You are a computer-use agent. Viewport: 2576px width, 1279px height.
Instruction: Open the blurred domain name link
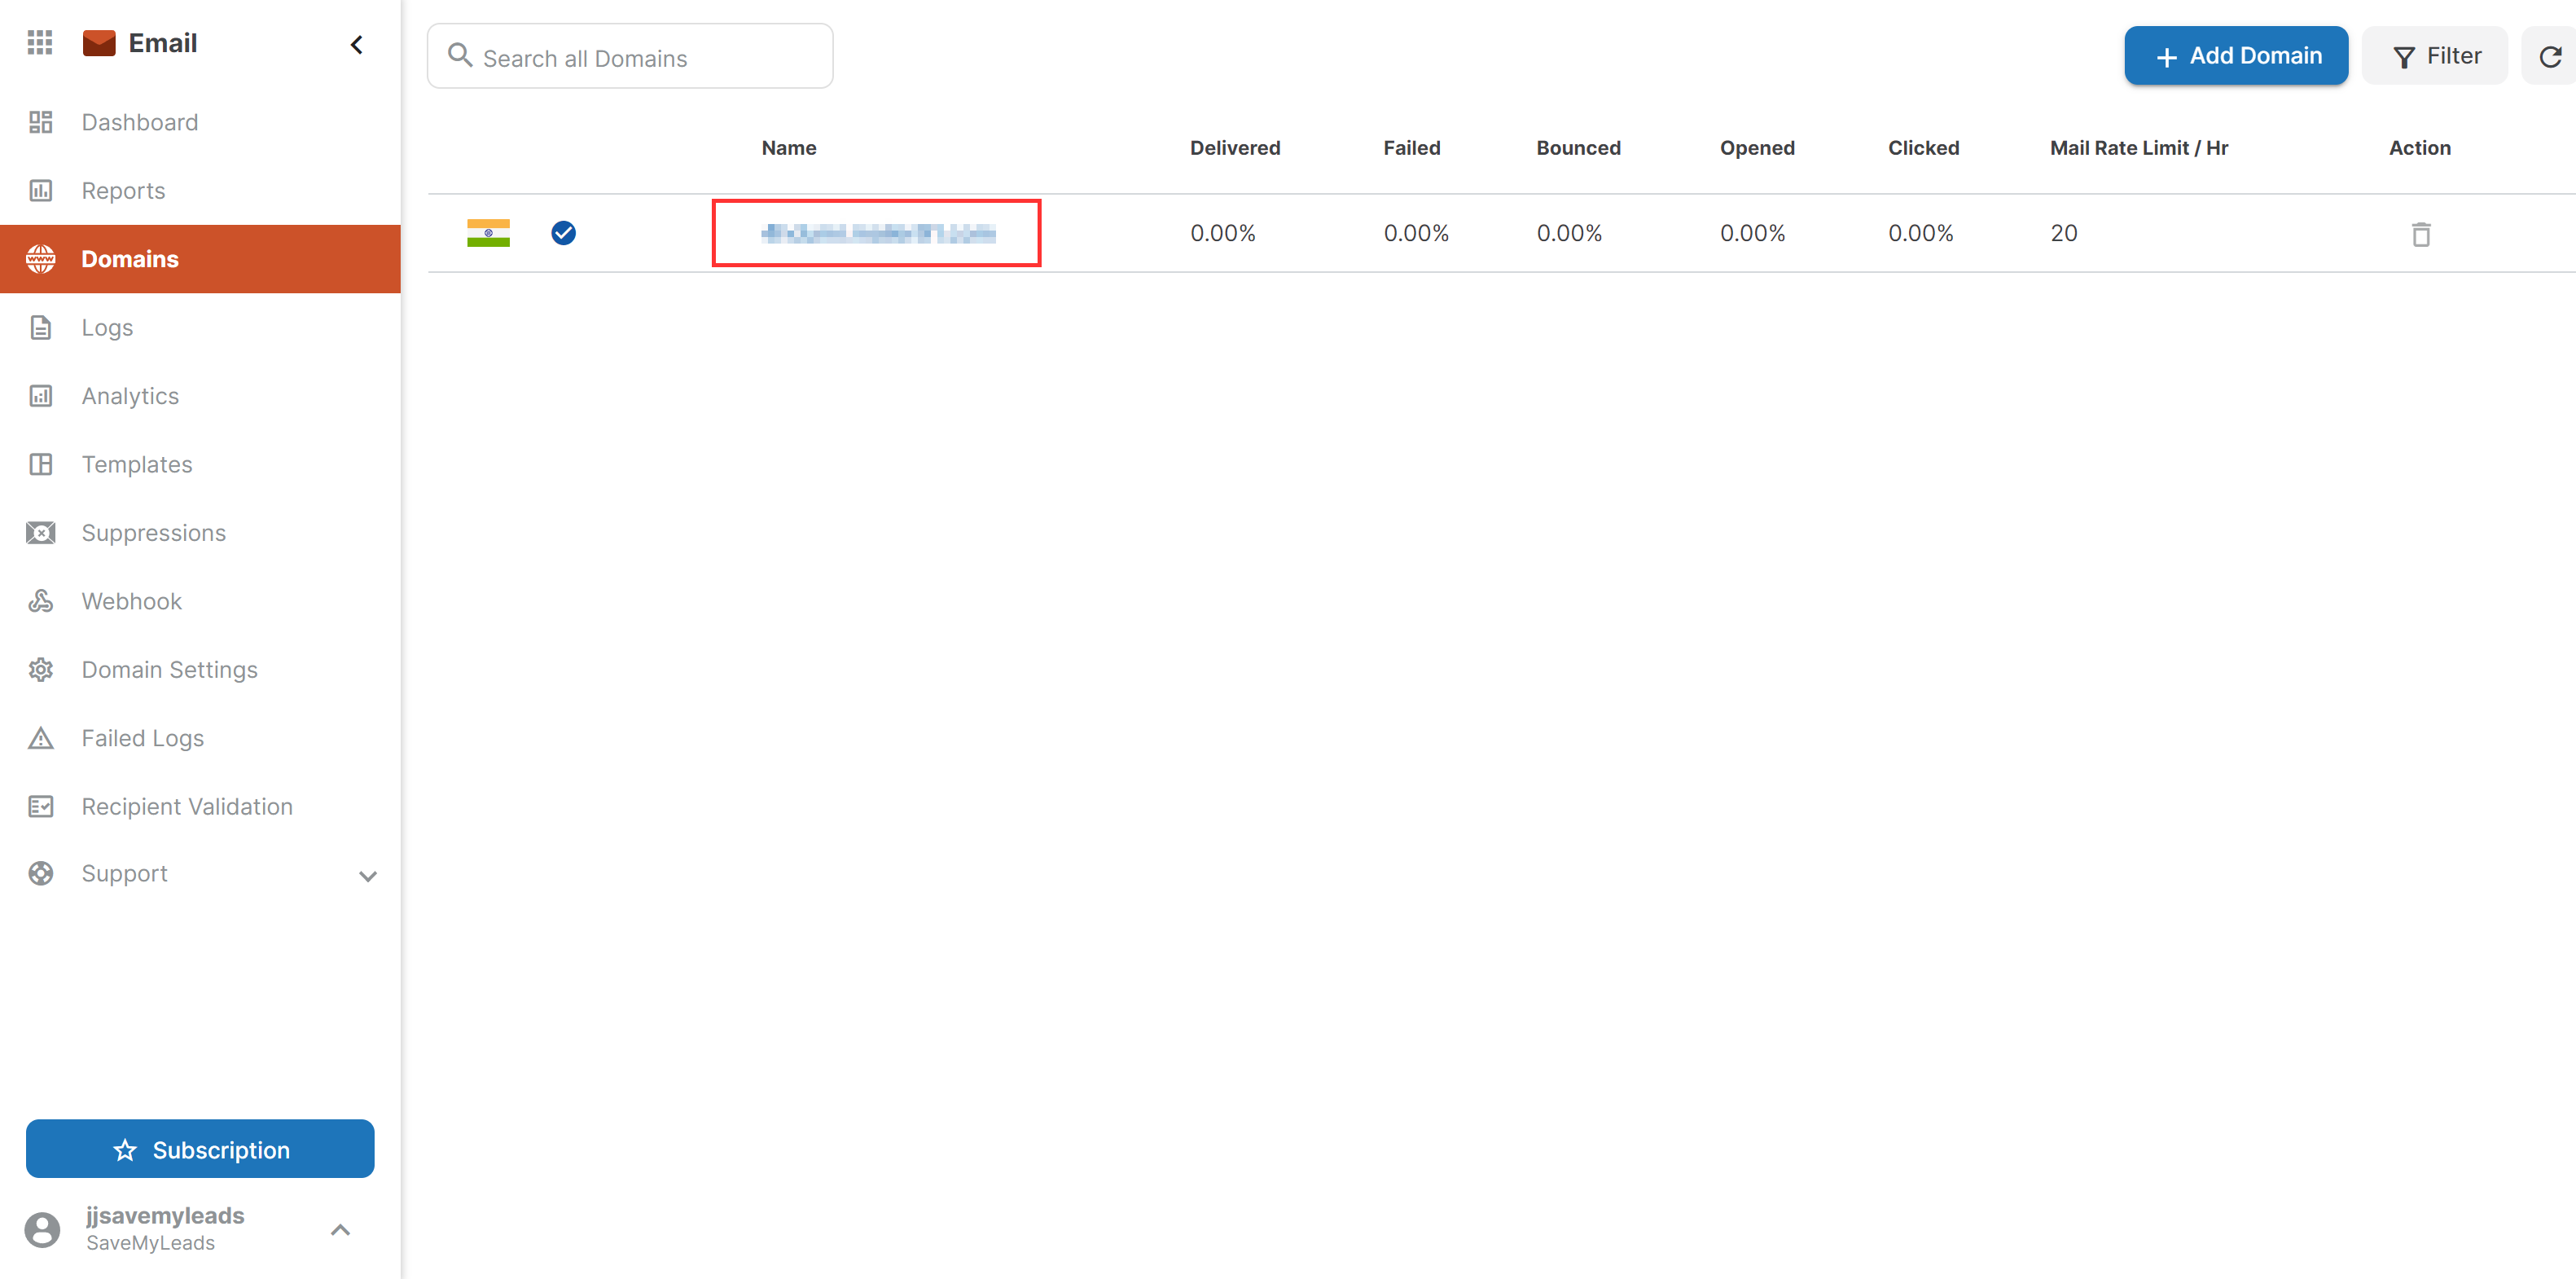[x=878, y=233]
